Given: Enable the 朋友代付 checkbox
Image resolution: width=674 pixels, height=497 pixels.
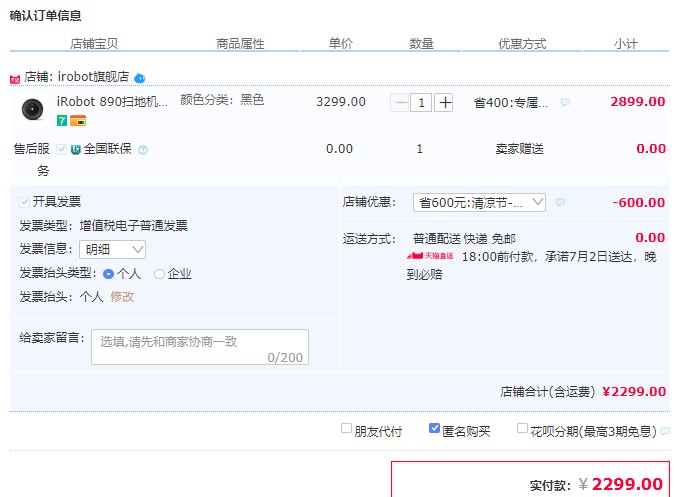Looking at the screenshot, I should [346, 428].
